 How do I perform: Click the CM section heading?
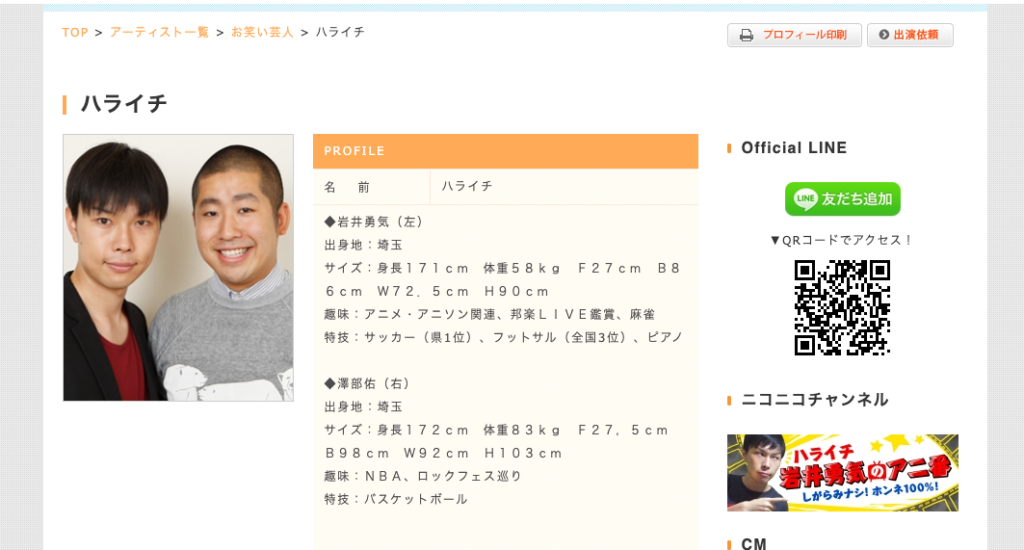click(x=754, y=543)
